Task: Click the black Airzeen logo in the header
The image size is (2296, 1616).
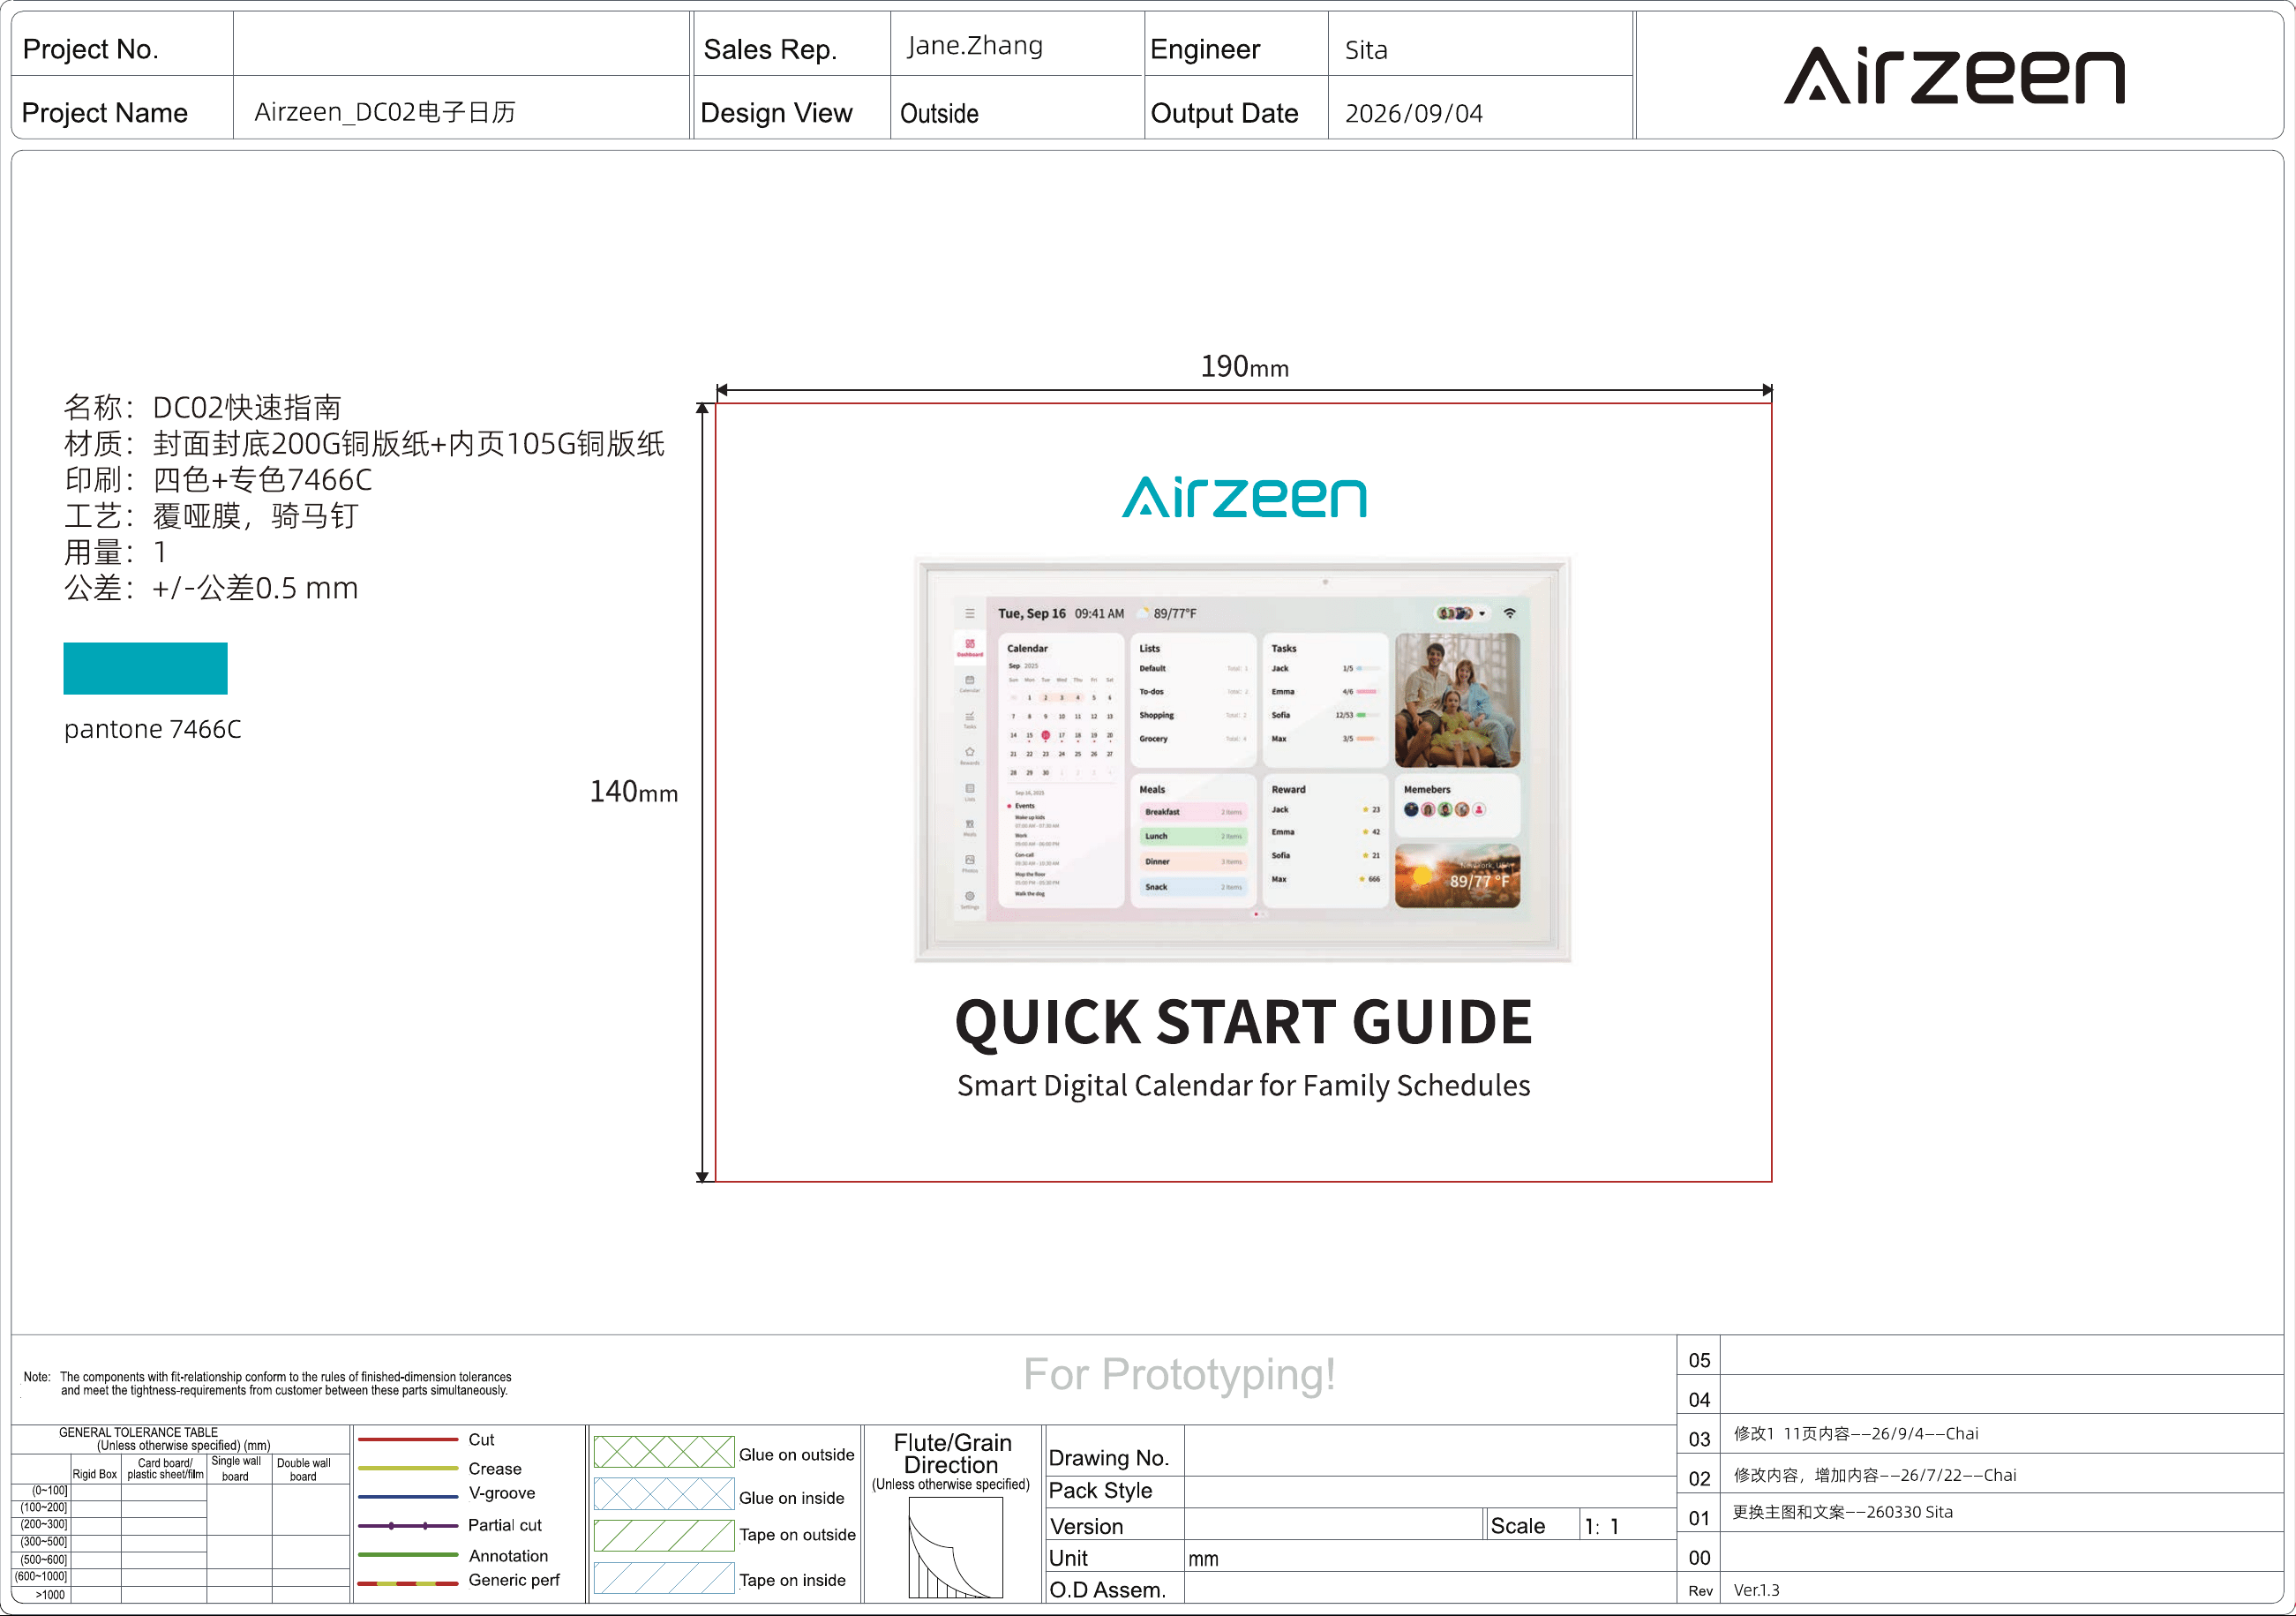Action: pyautogui.click(x=1954, y=75)
